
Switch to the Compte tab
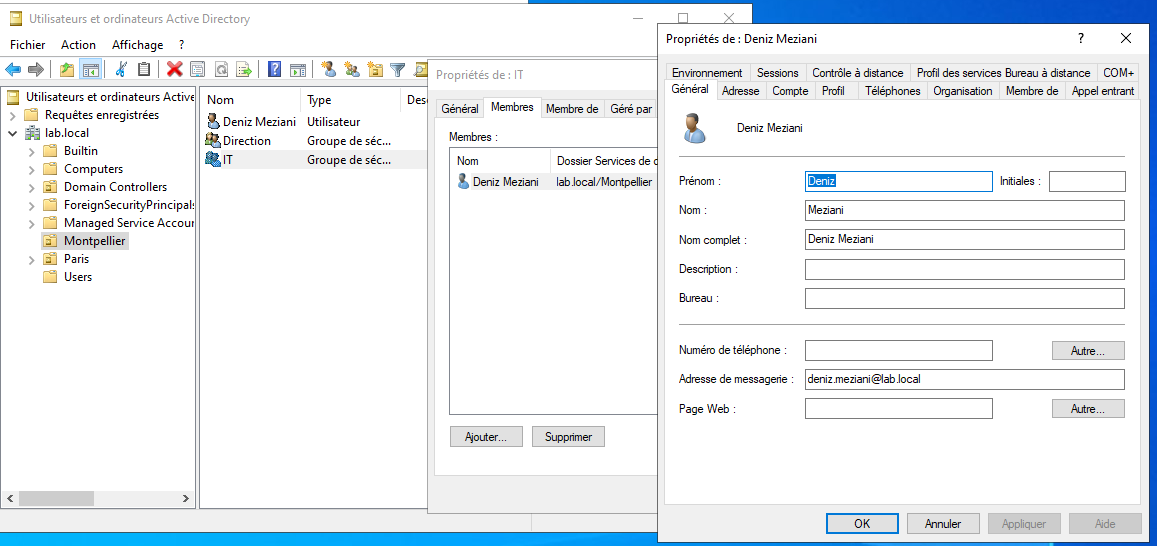pyautogui.click(x=790, y=91)
